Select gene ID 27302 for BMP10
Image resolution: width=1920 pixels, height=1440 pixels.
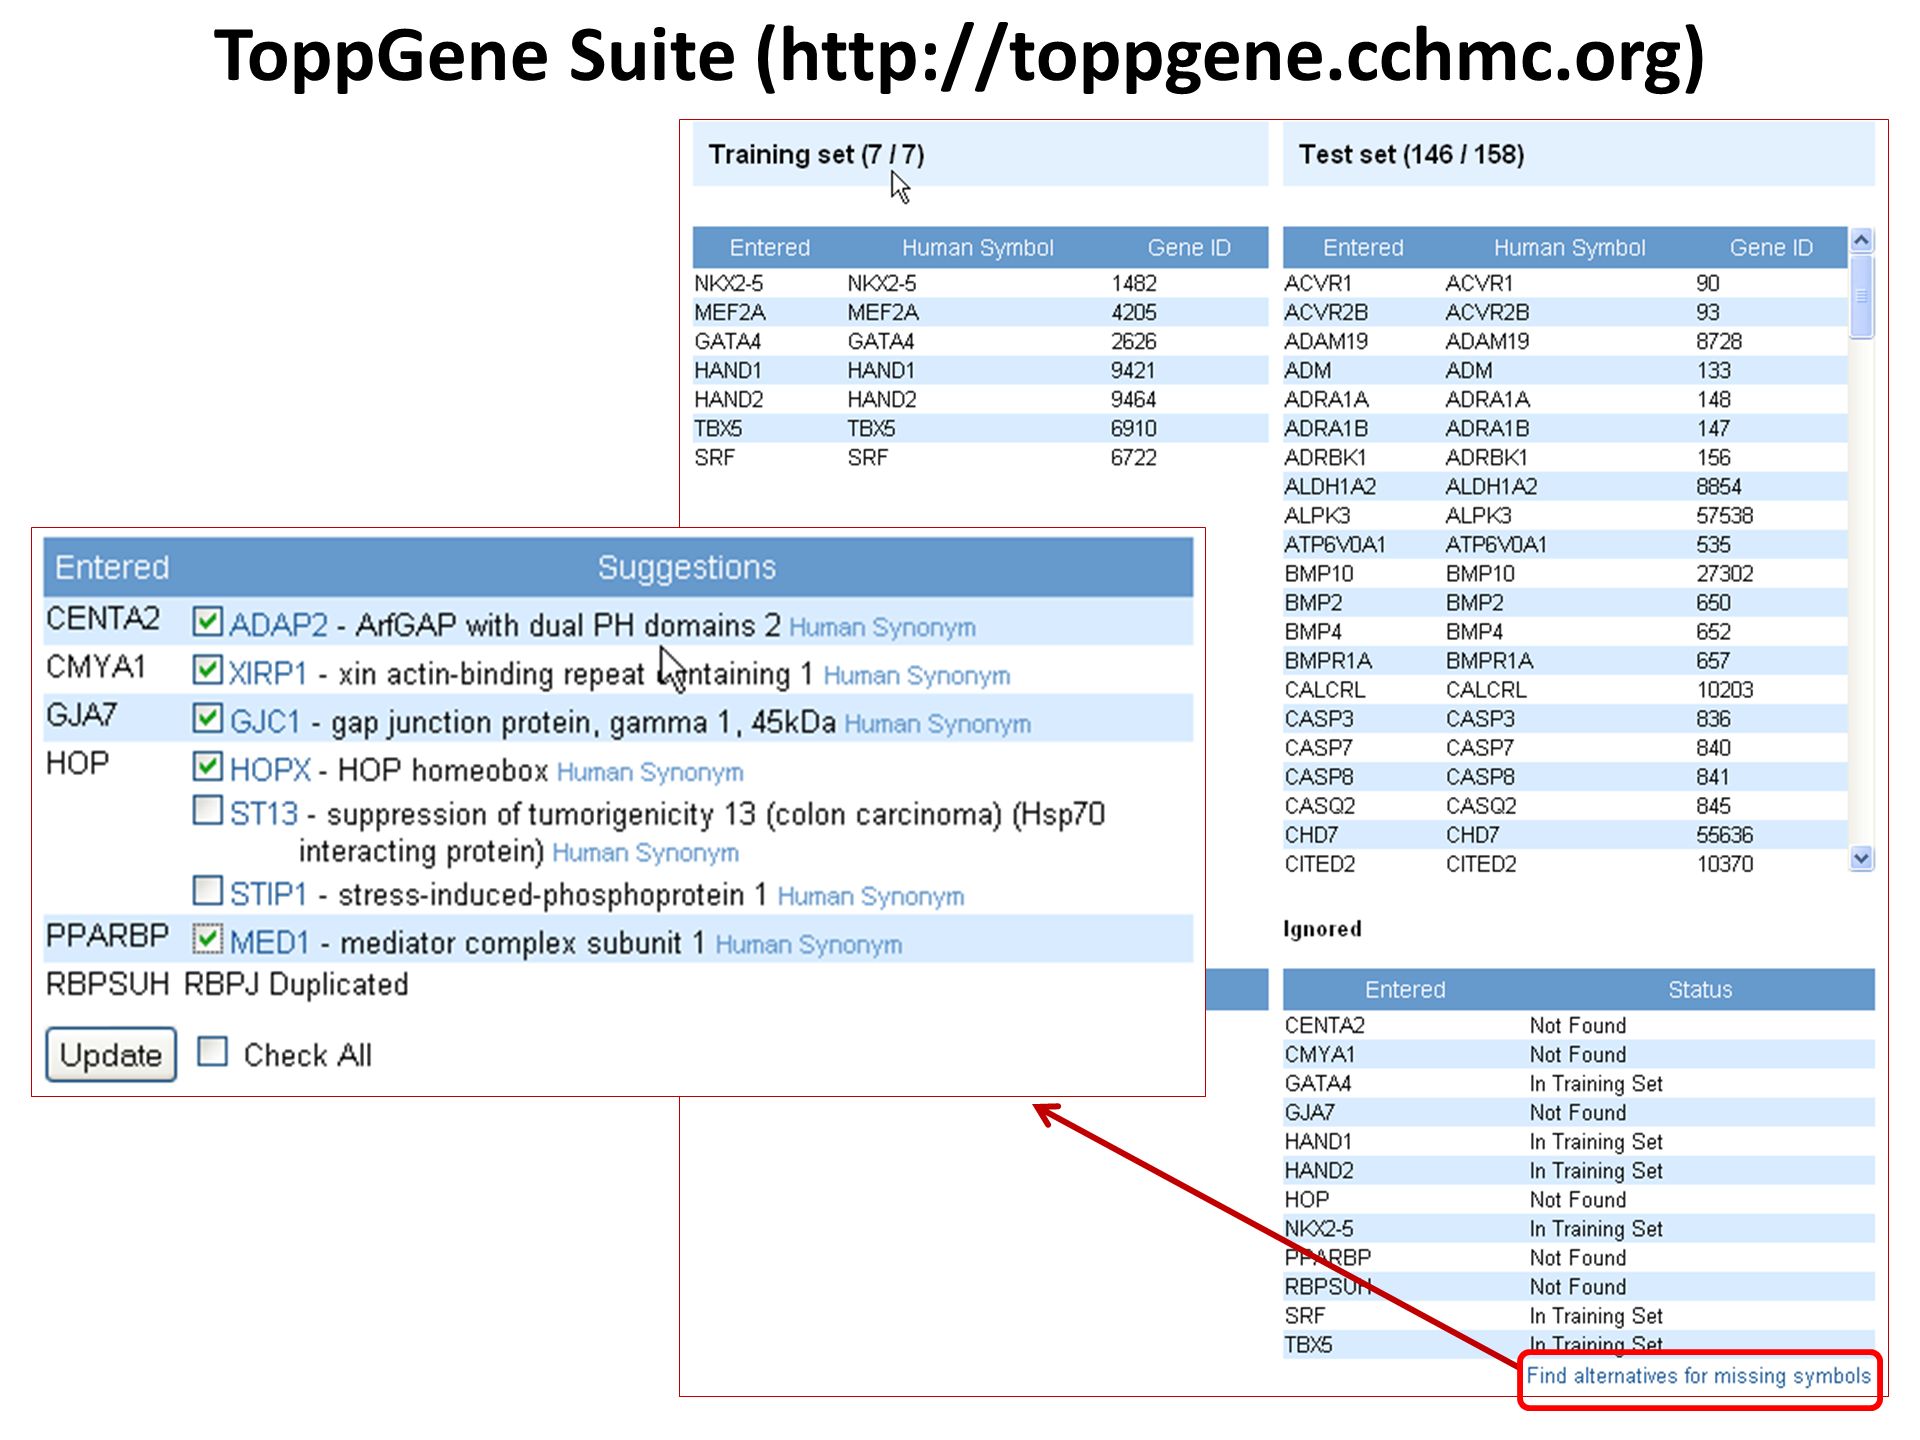click(x=1725, y=573)
